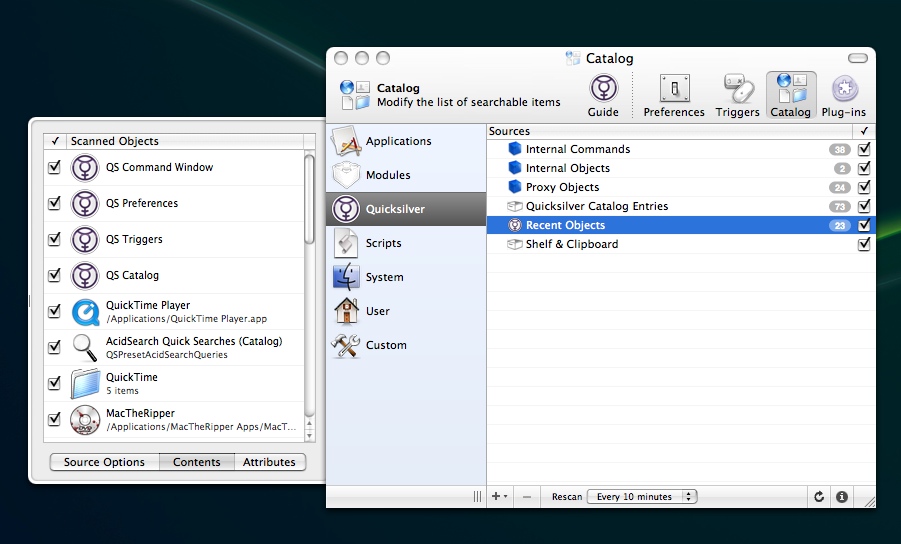Click the sidebar splitter handle
901x544 pixels.
478,497
